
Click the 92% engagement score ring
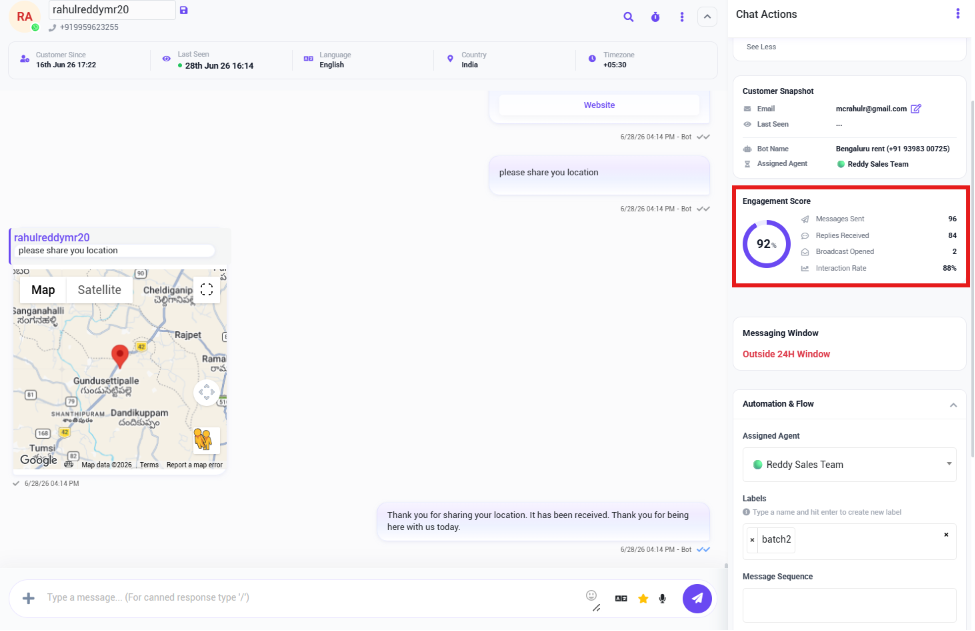click(x=766, y=244)
